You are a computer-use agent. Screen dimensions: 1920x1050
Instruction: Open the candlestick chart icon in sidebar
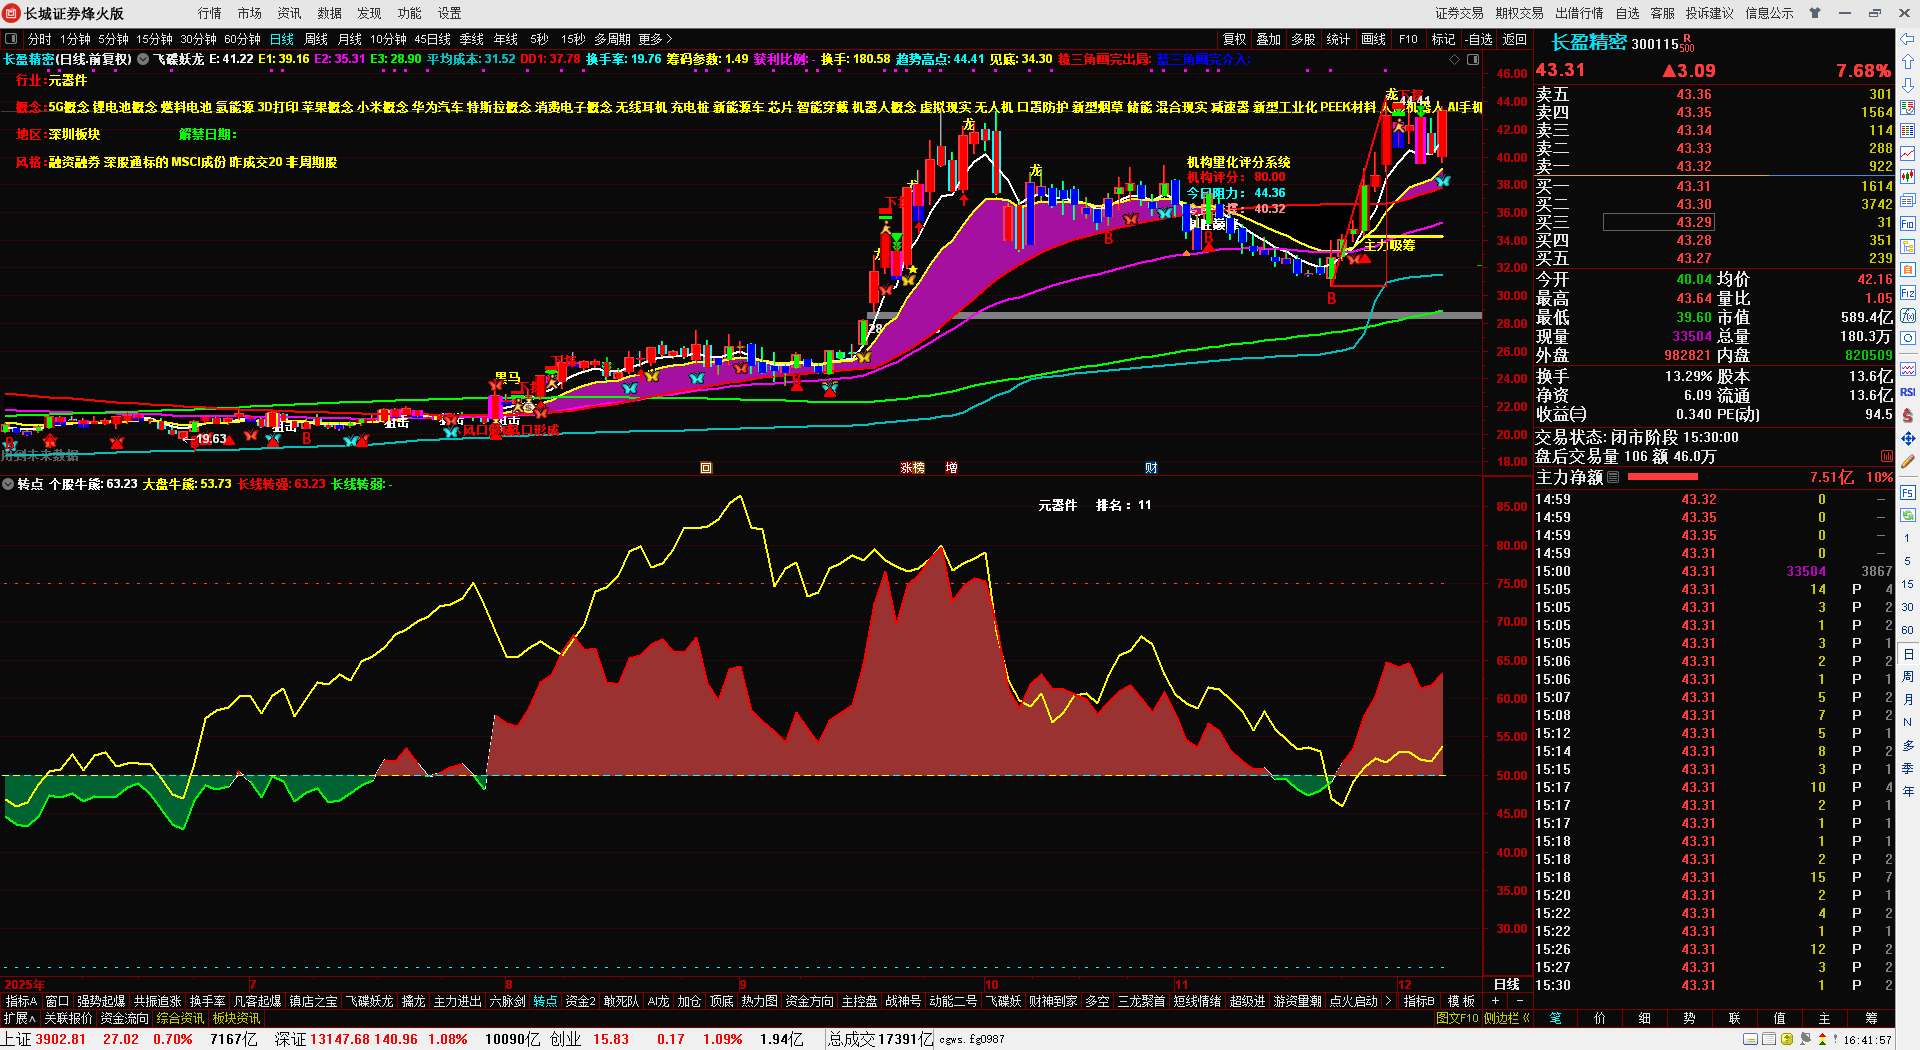click(1908, 177)
